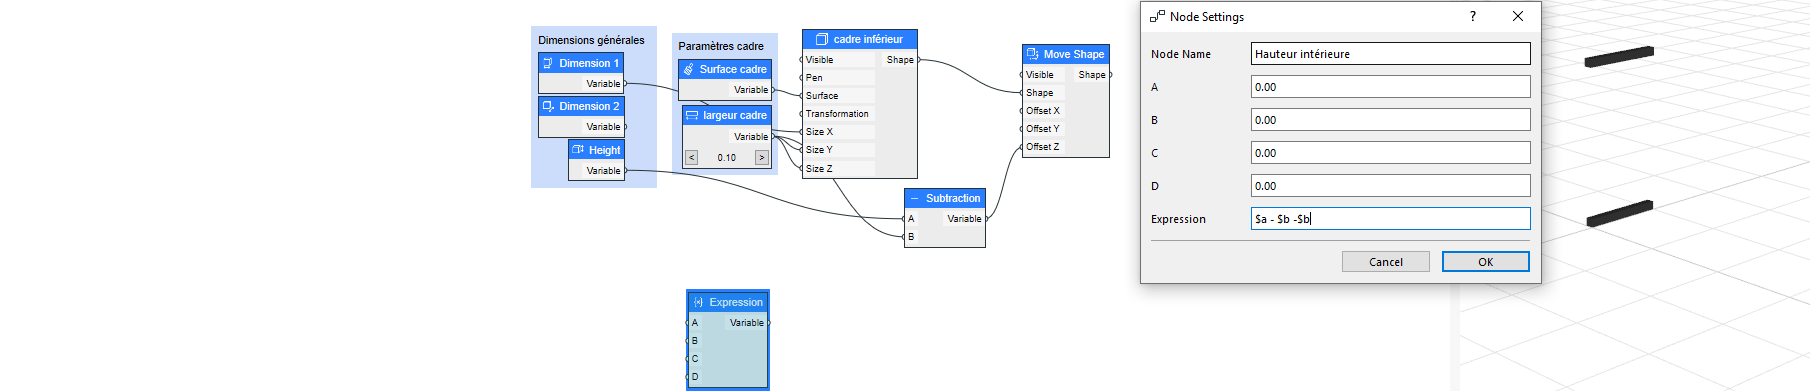Click the Node Name text field
The height and width of the screenshot is (391, 1810).
(x=1391, y=54)
